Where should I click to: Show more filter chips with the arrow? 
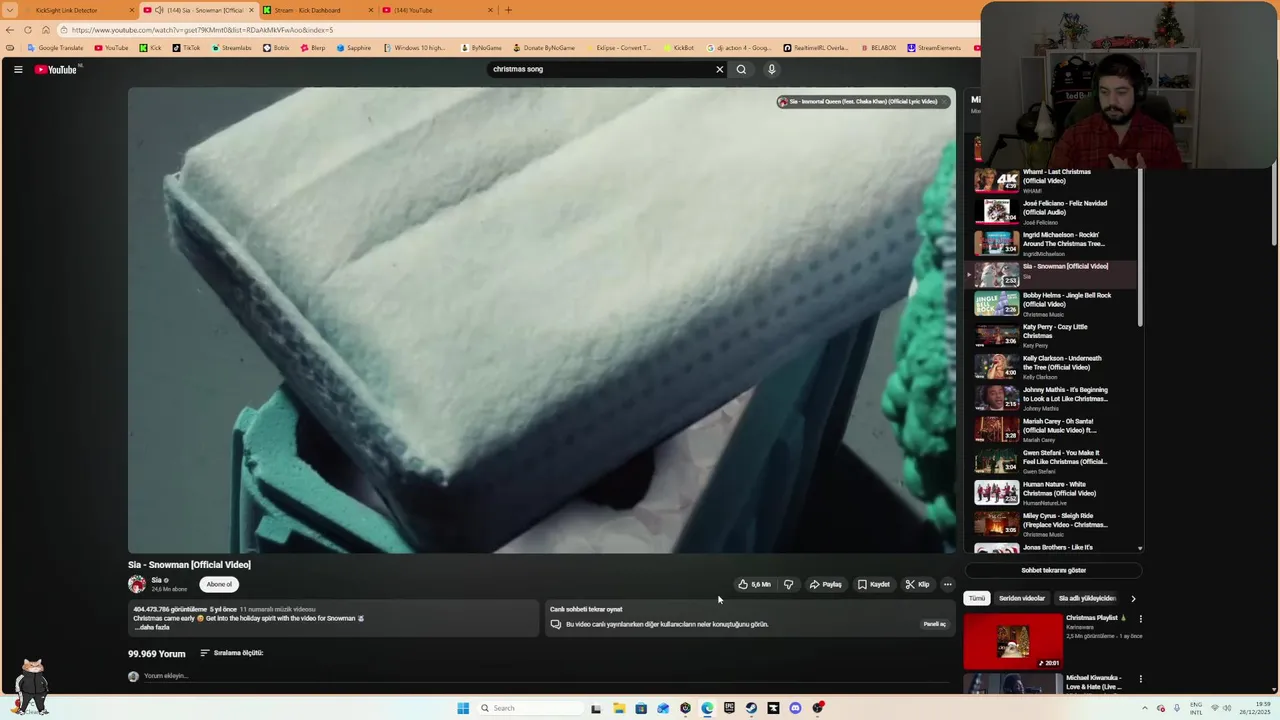click(x=1133, y=598)
